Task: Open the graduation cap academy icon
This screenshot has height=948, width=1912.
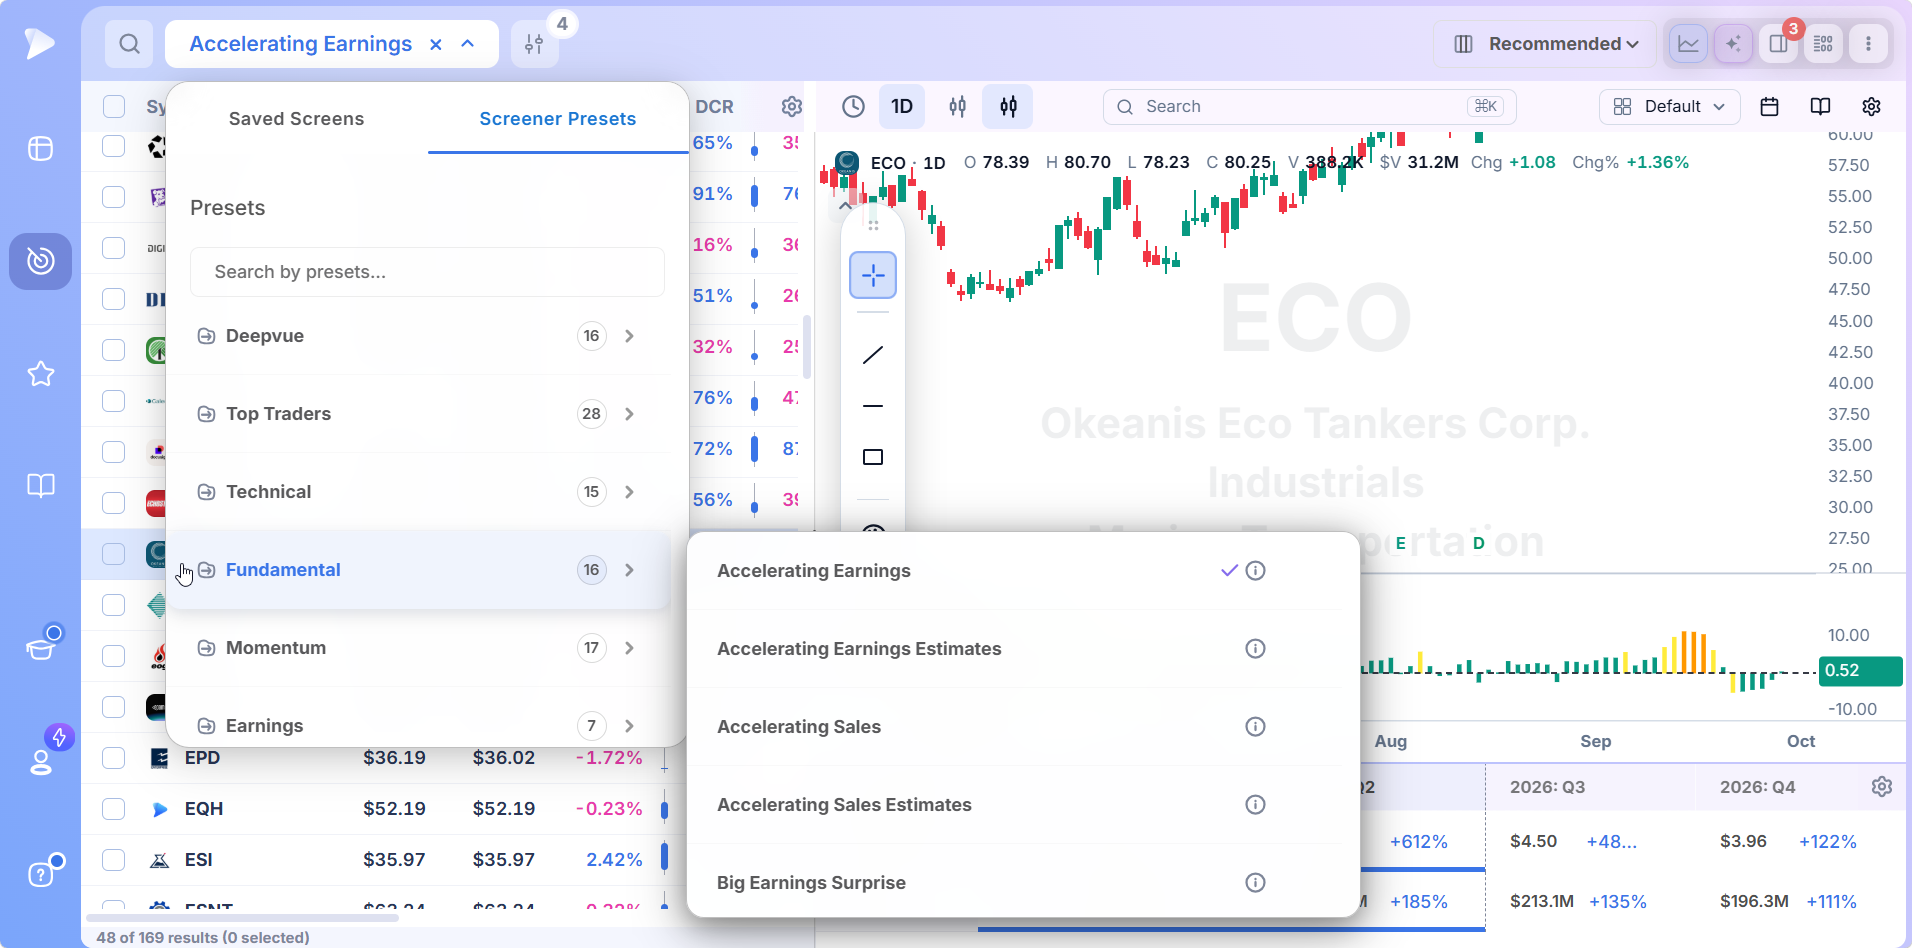Action: 40,649
